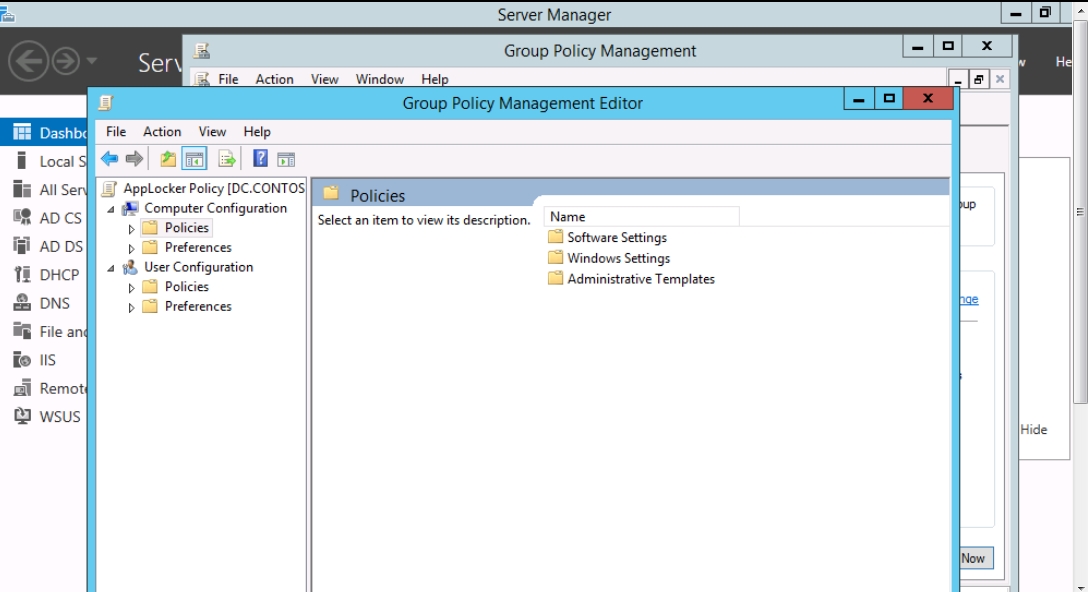Screen dimensions: 1088x592
Task: Click the Name column header
Action: [x=642, y=217]
